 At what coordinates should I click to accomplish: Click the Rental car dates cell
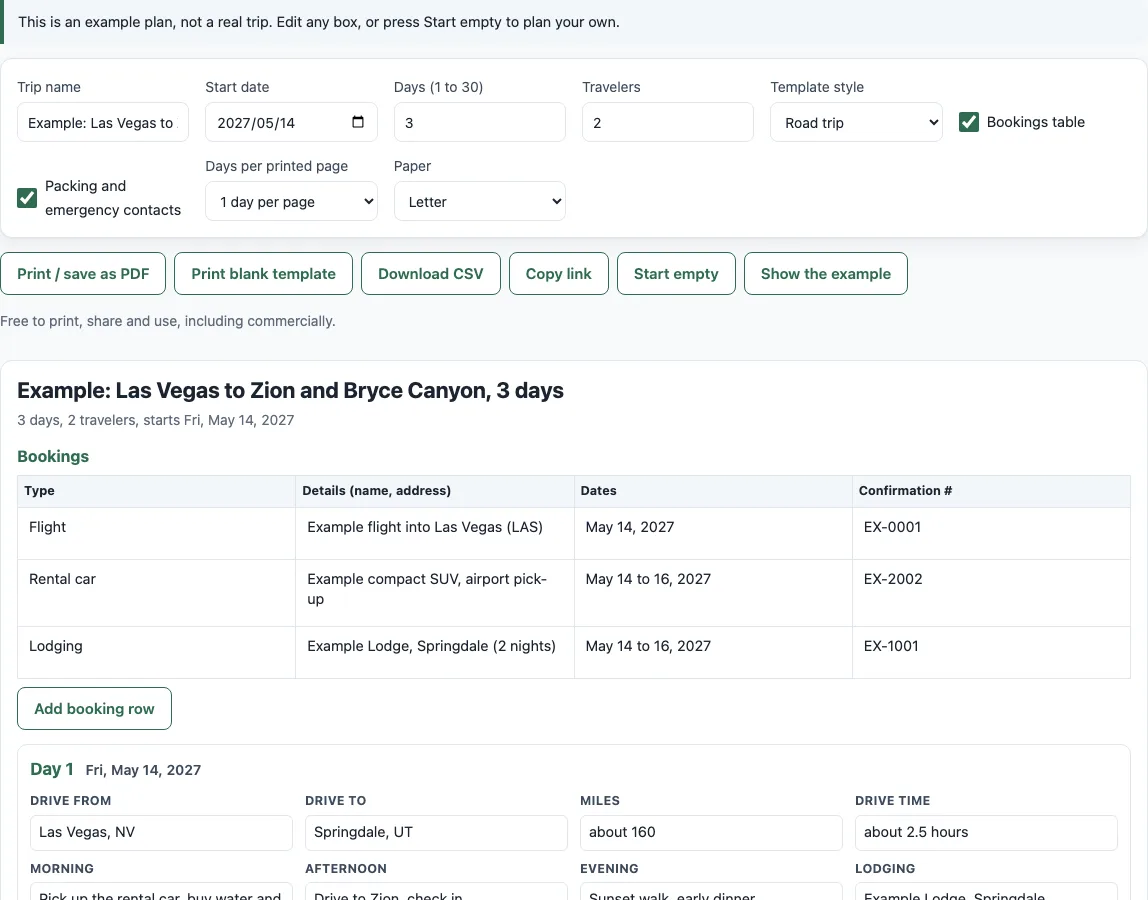pos(713,593)
